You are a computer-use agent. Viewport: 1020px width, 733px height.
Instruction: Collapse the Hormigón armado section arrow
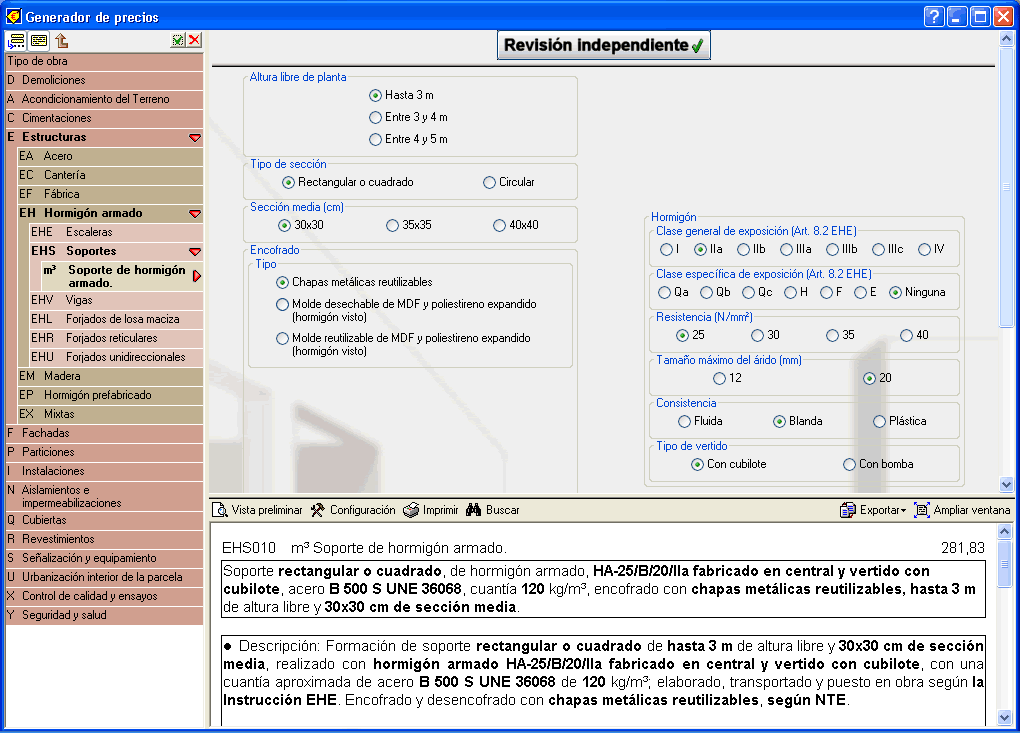195,214
